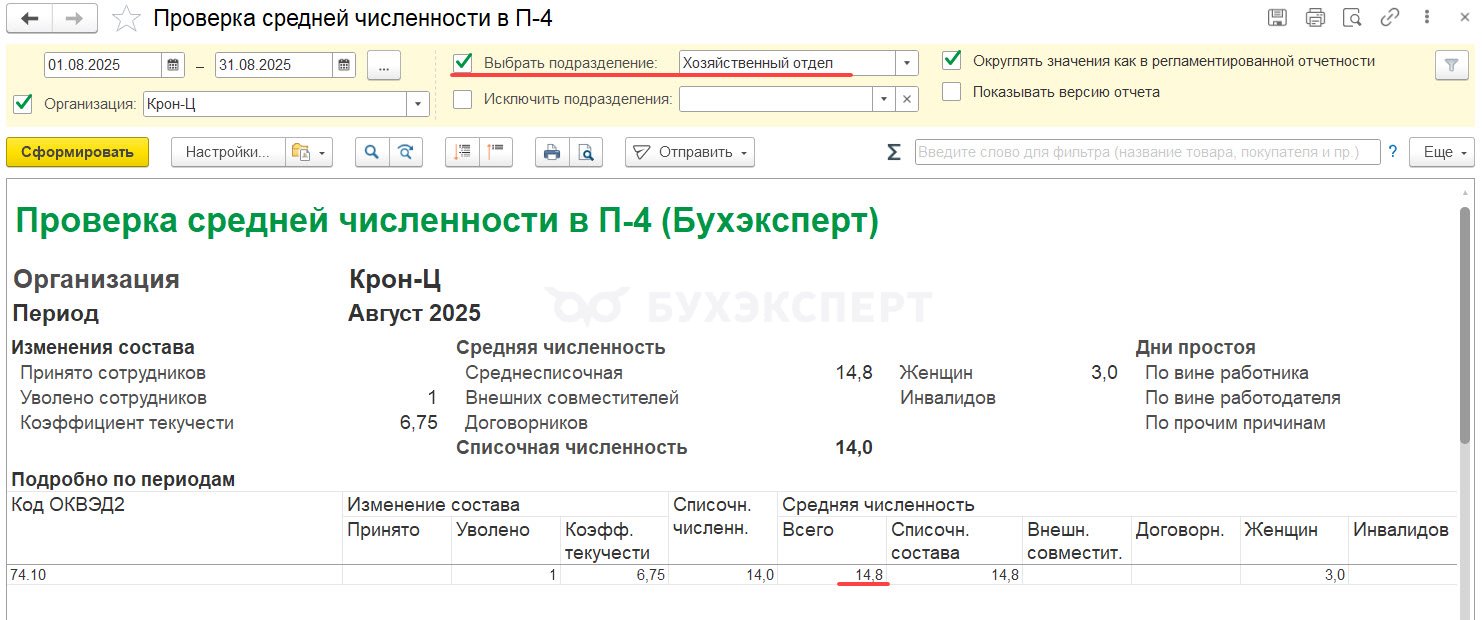Screen dimensions: 1482x620
Task: Clear the Исключить подразделения field with X
Action: (906, 99)
